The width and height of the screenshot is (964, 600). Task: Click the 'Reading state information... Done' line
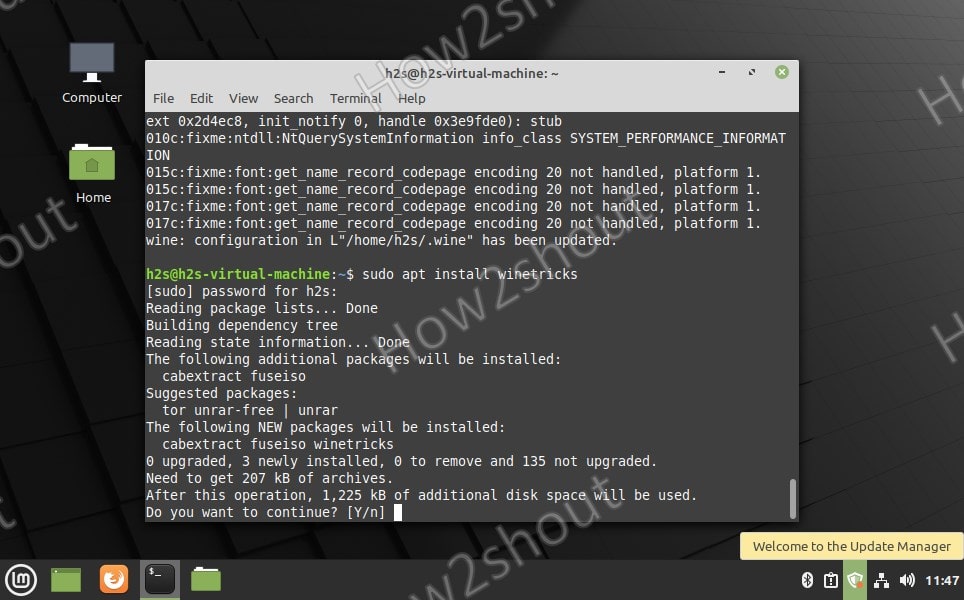click(277, 342)
